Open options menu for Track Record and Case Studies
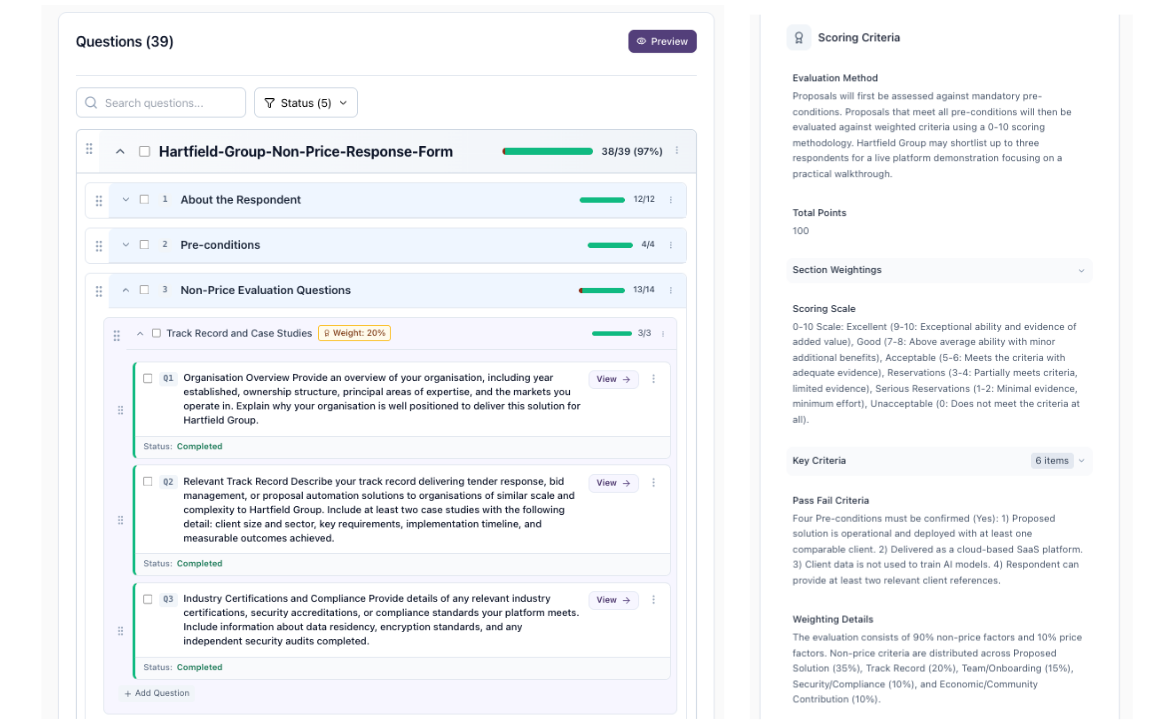Screen dimensions: 1174x724 pyautogui.click(x=663, y=333)
